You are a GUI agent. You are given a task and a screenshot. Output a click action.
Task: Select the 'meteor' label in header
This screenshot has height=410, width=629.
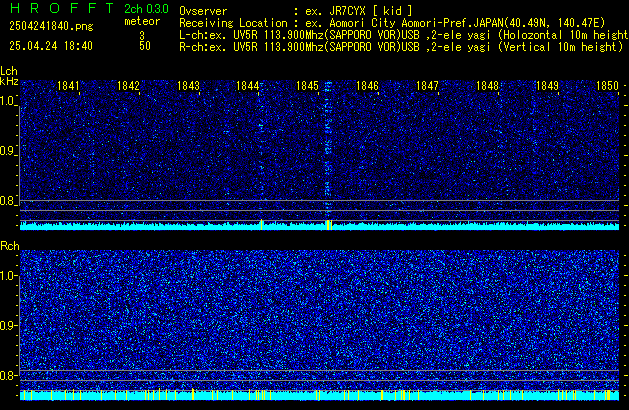pos(142,21)
